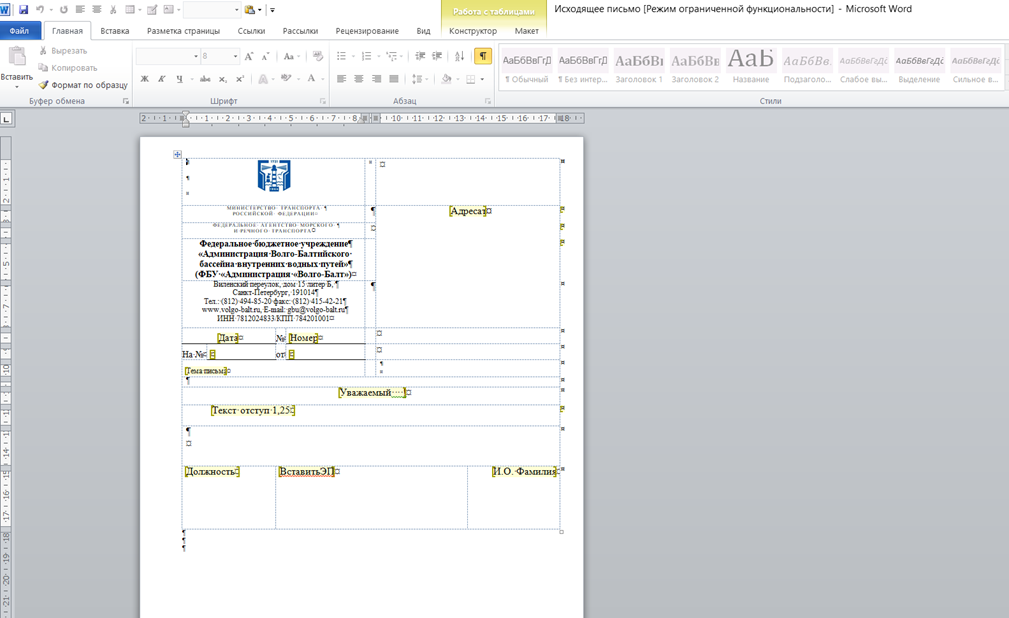Click the scissors icon in Quick Access
This screenshot has height=618, width=1009.
113,10
